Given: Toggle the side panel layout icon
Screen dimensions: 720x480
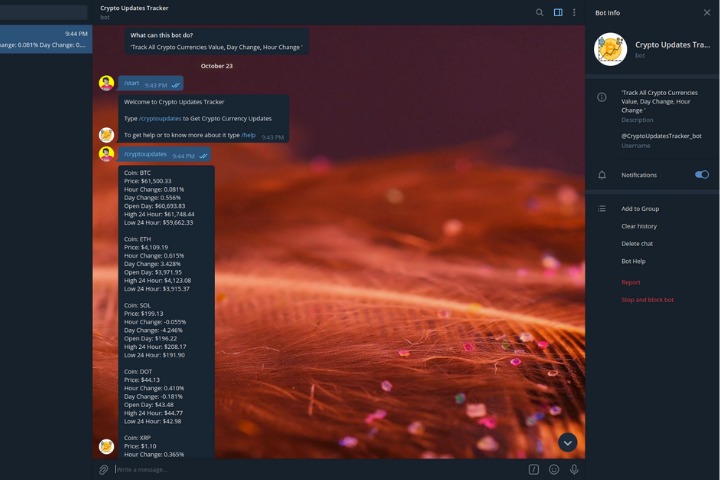Looking at the screenshot, I should 558,12.
